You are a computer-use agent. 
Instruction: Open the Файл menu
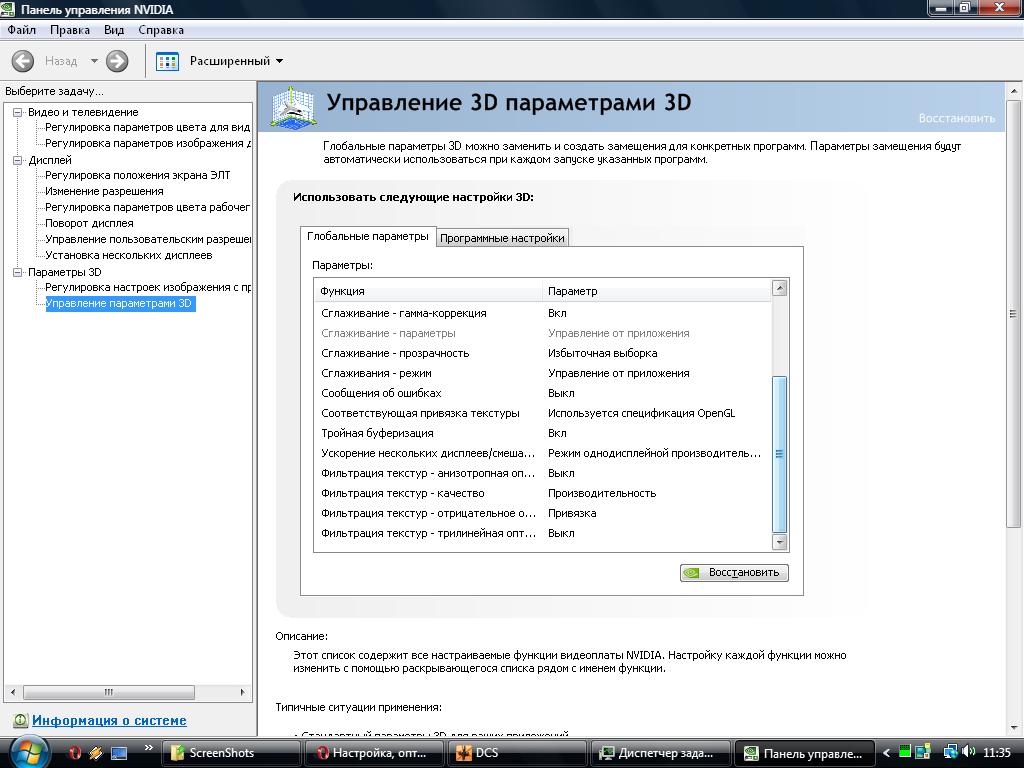point(22,30)
